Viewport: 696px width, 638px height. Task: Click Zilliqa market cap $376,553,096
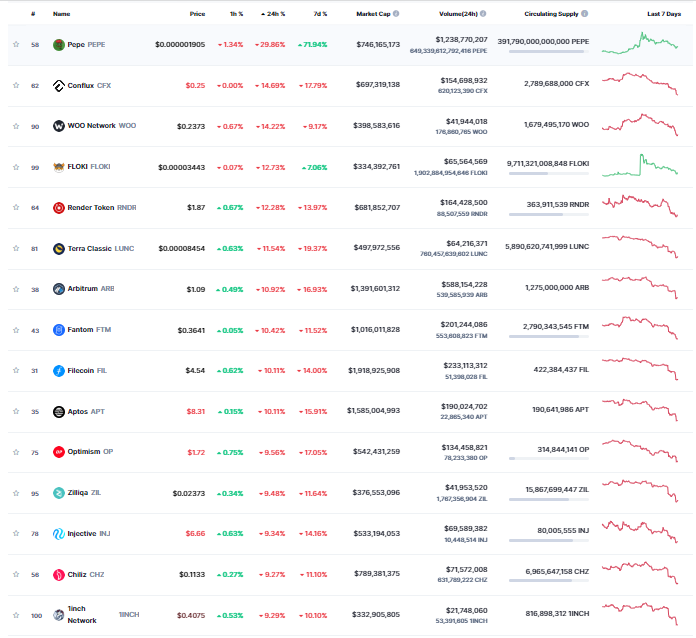[x=376, y=492]
